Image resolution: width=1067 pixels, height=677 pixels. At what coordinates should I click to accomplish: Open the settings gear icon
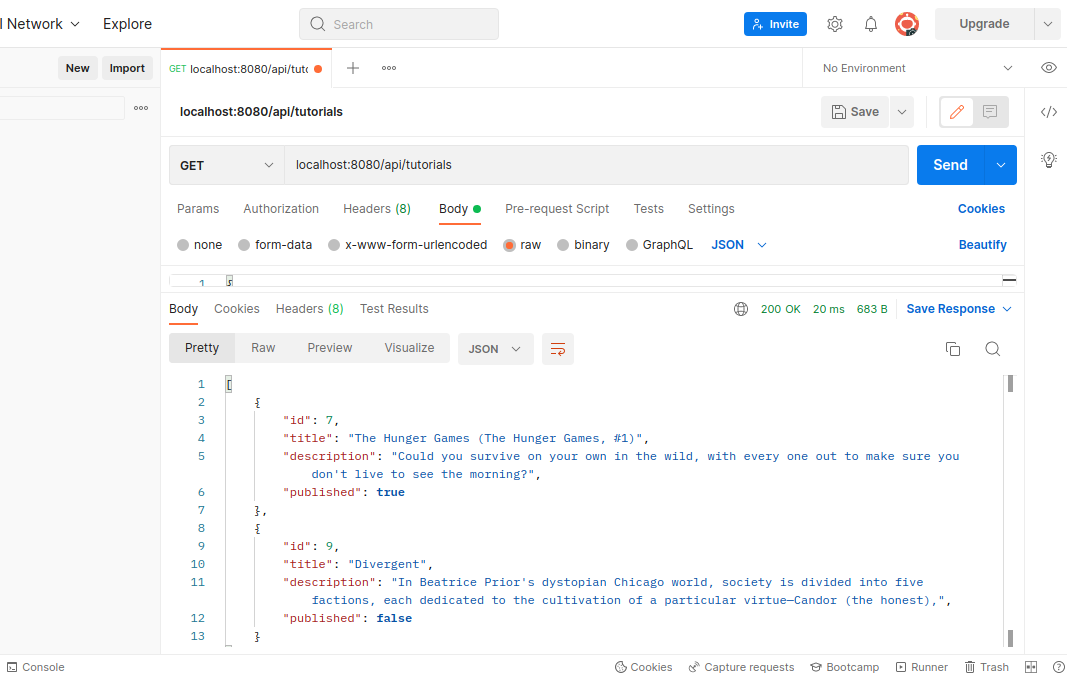(834, 24)
